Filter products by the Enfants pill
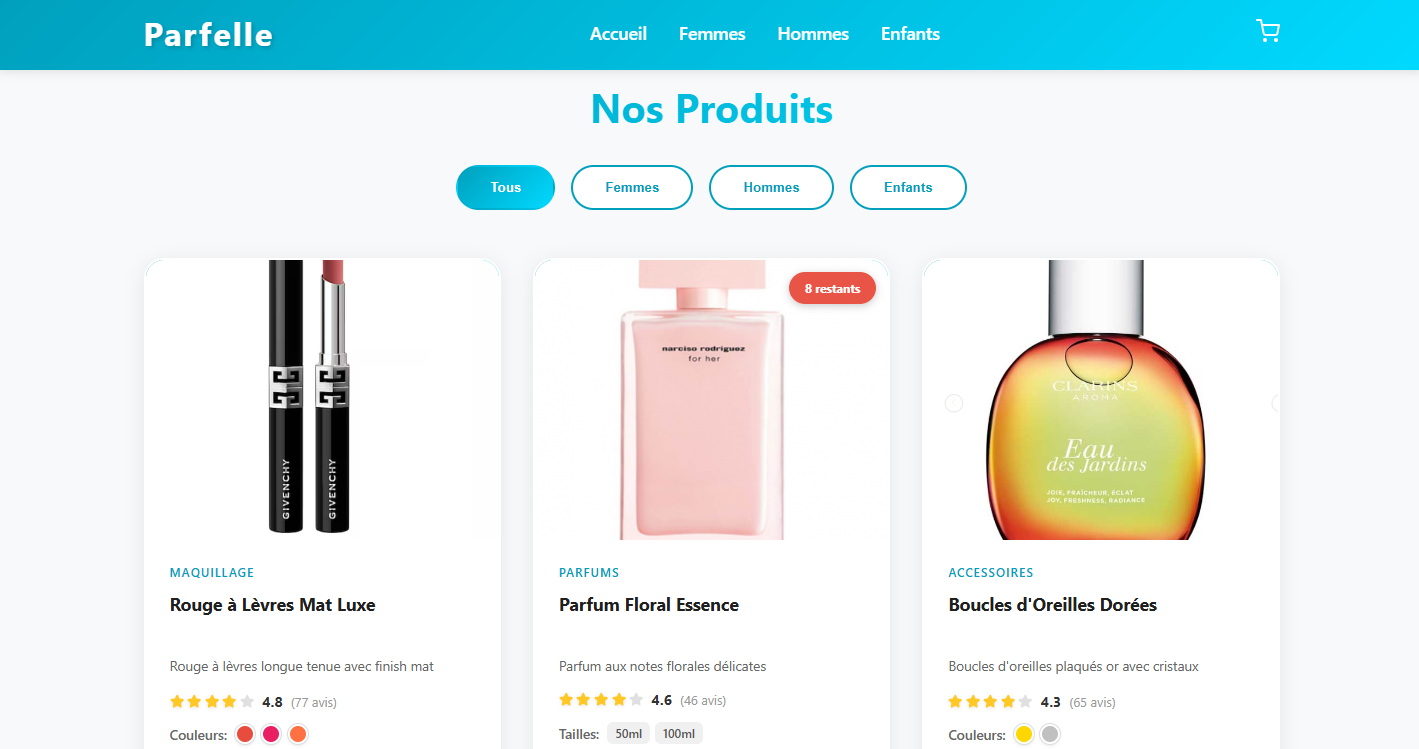This screenshot has height=749, width=1419. tap(908, 187)
